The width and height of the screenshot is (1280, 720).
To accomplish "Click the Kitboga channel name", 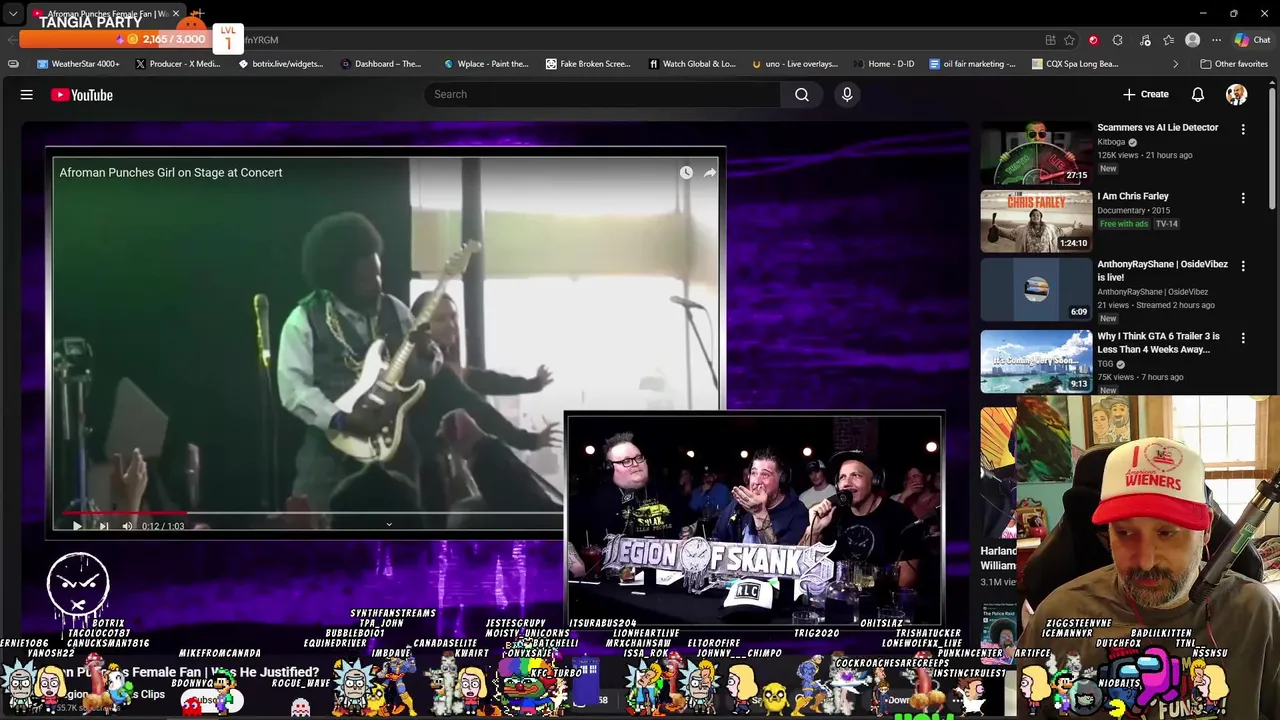I will [x=1111, y=142].
